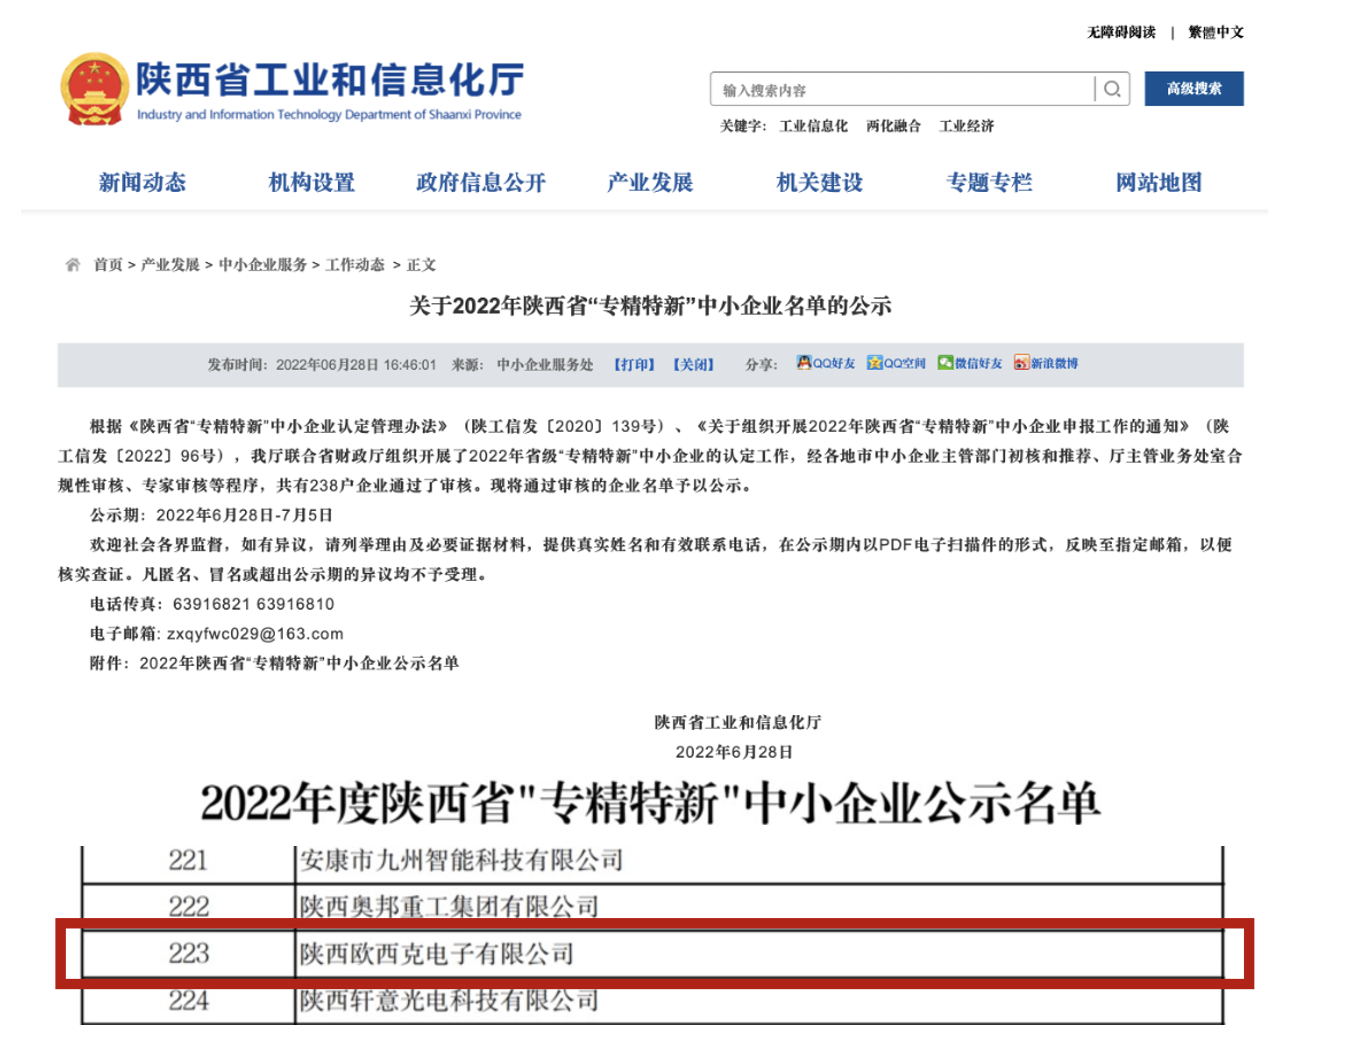
Task: Share to 新浪微博 icon
Action: click(x=1021, y=363)
